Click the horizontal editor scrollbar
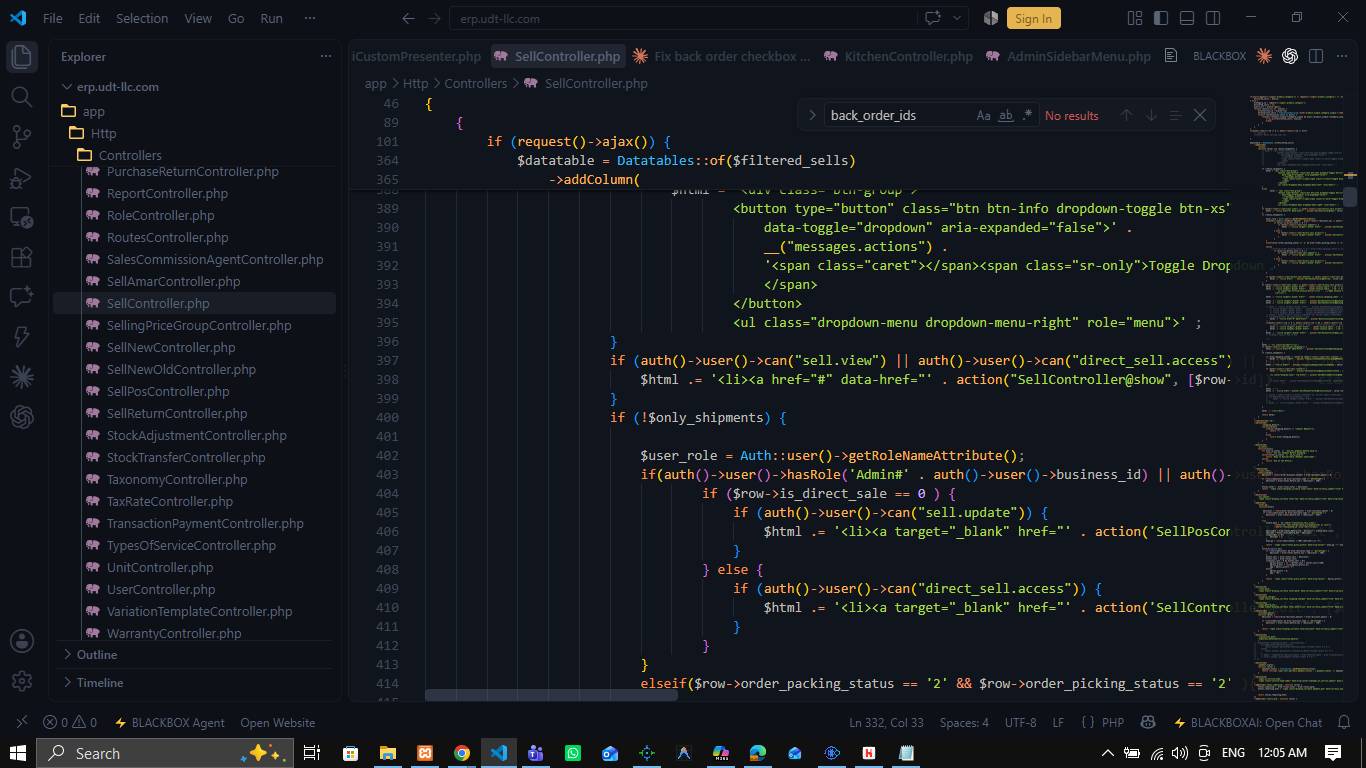 pyautogui.click(x=551, y=695)
